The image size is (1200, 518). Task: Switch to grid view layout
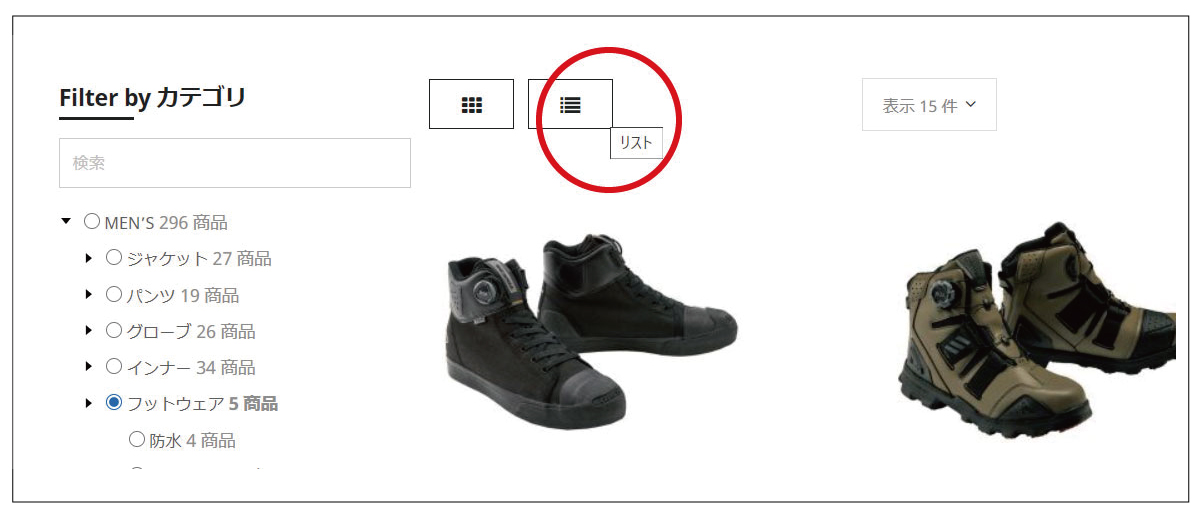(471, 104)
